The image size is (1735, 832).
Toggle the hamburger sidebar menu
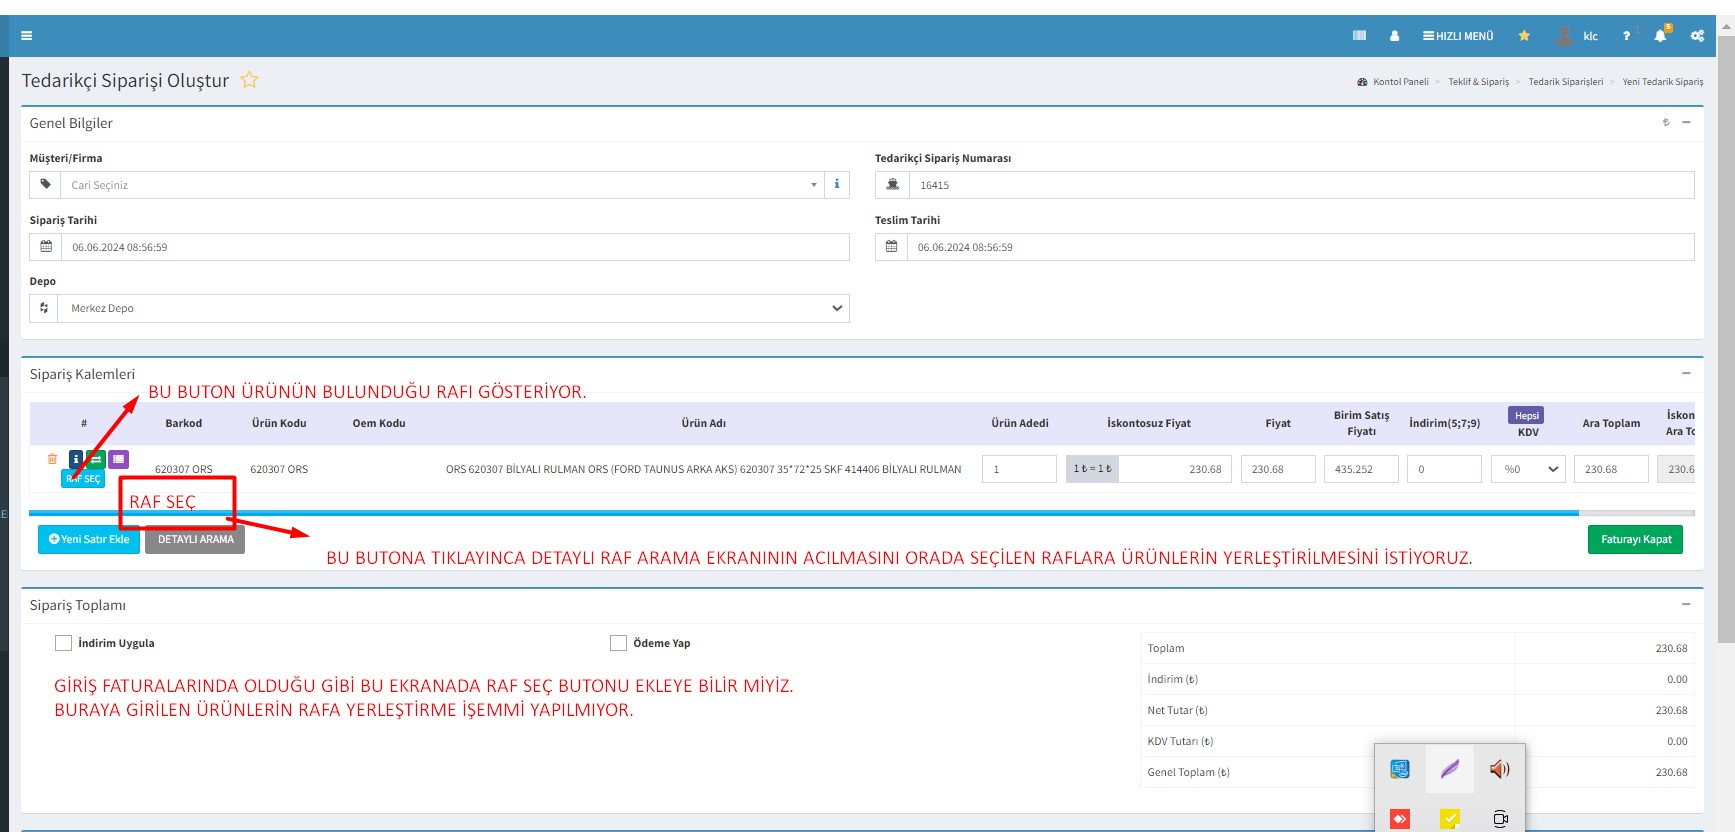pos(27,36)
